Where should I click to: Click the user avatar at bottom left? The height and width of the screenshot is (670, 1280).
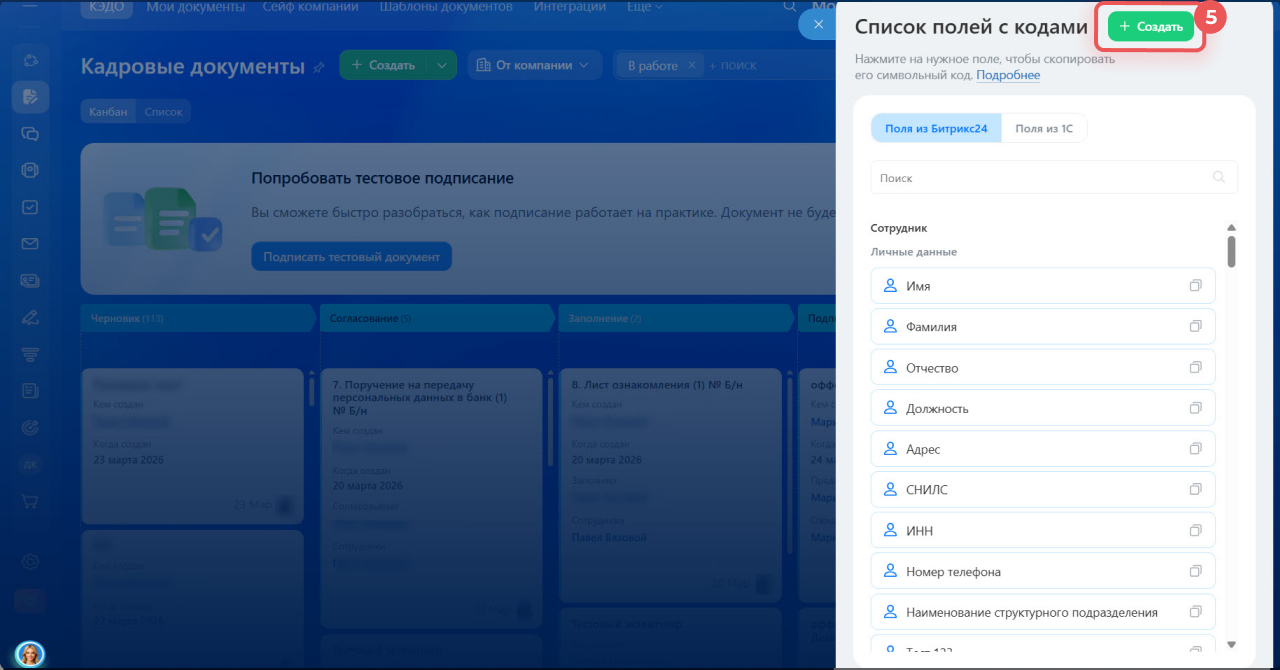pos(30,654)
